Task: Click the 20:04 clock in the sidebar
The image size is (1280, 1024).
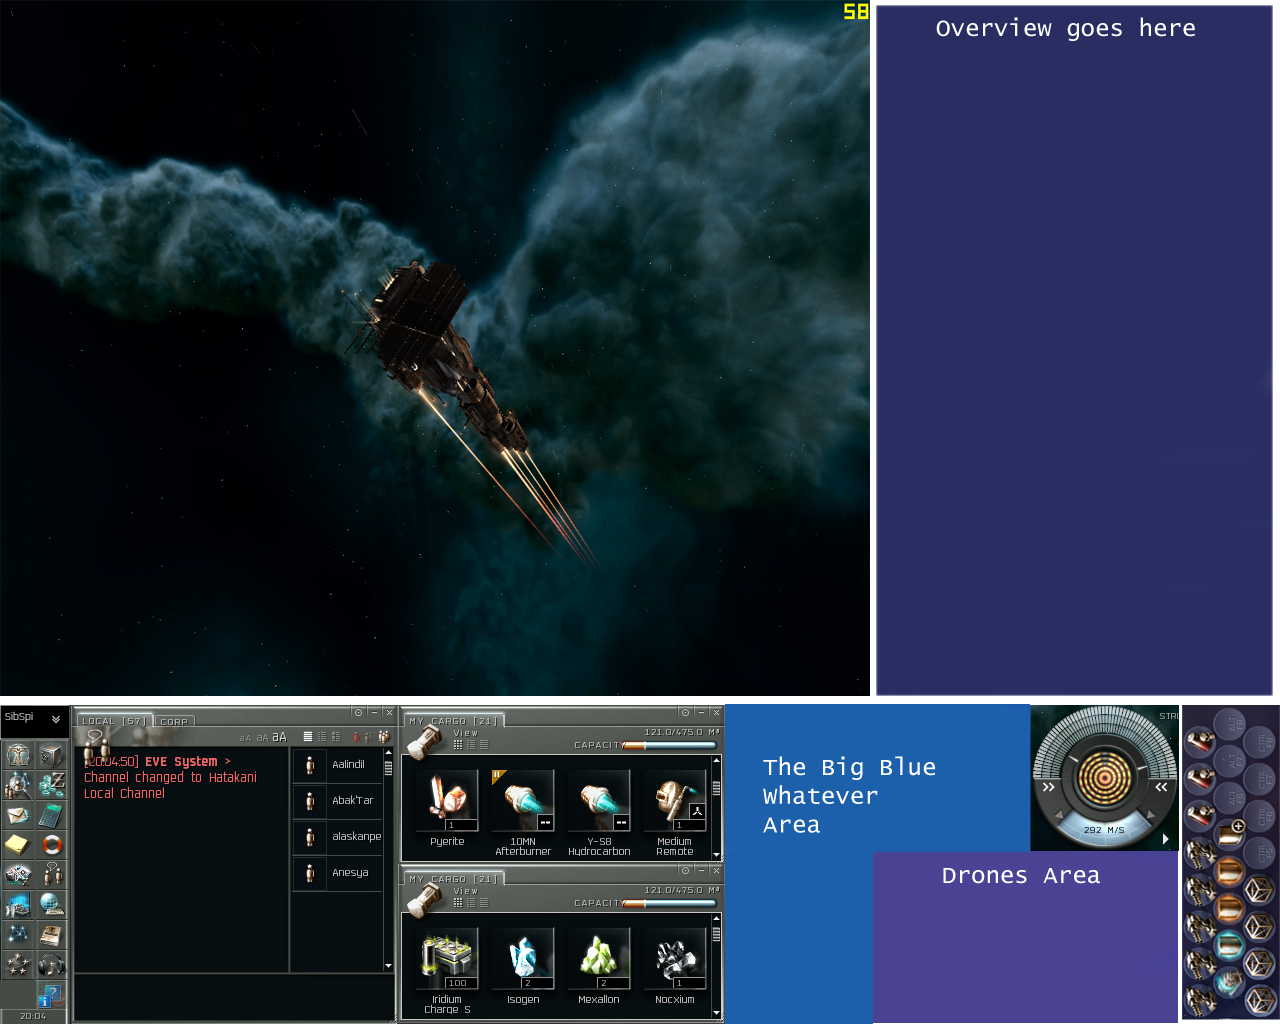Action: click(33, 1016)
